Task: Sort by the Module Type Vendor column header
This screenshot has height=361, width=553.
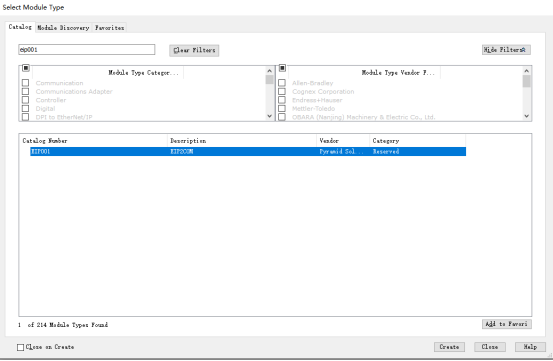Action: tap(364, 73)
